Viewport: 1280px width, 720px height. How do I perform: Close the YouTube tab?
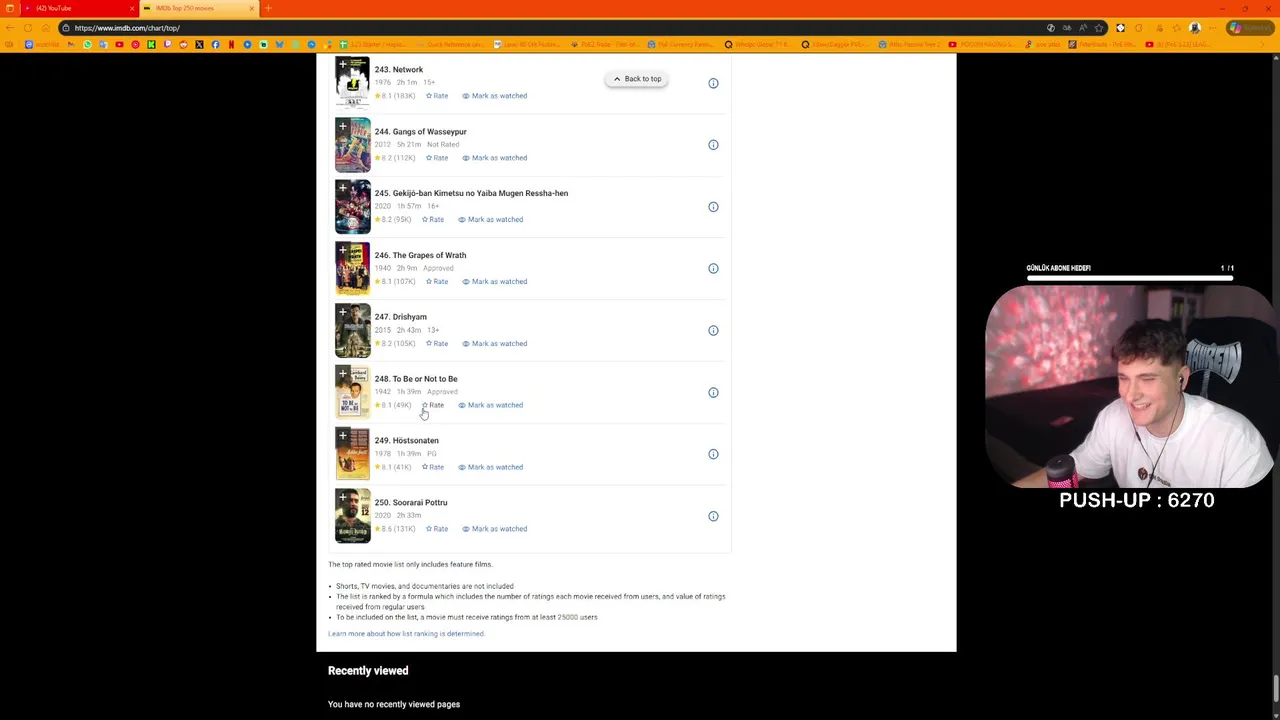131,8
